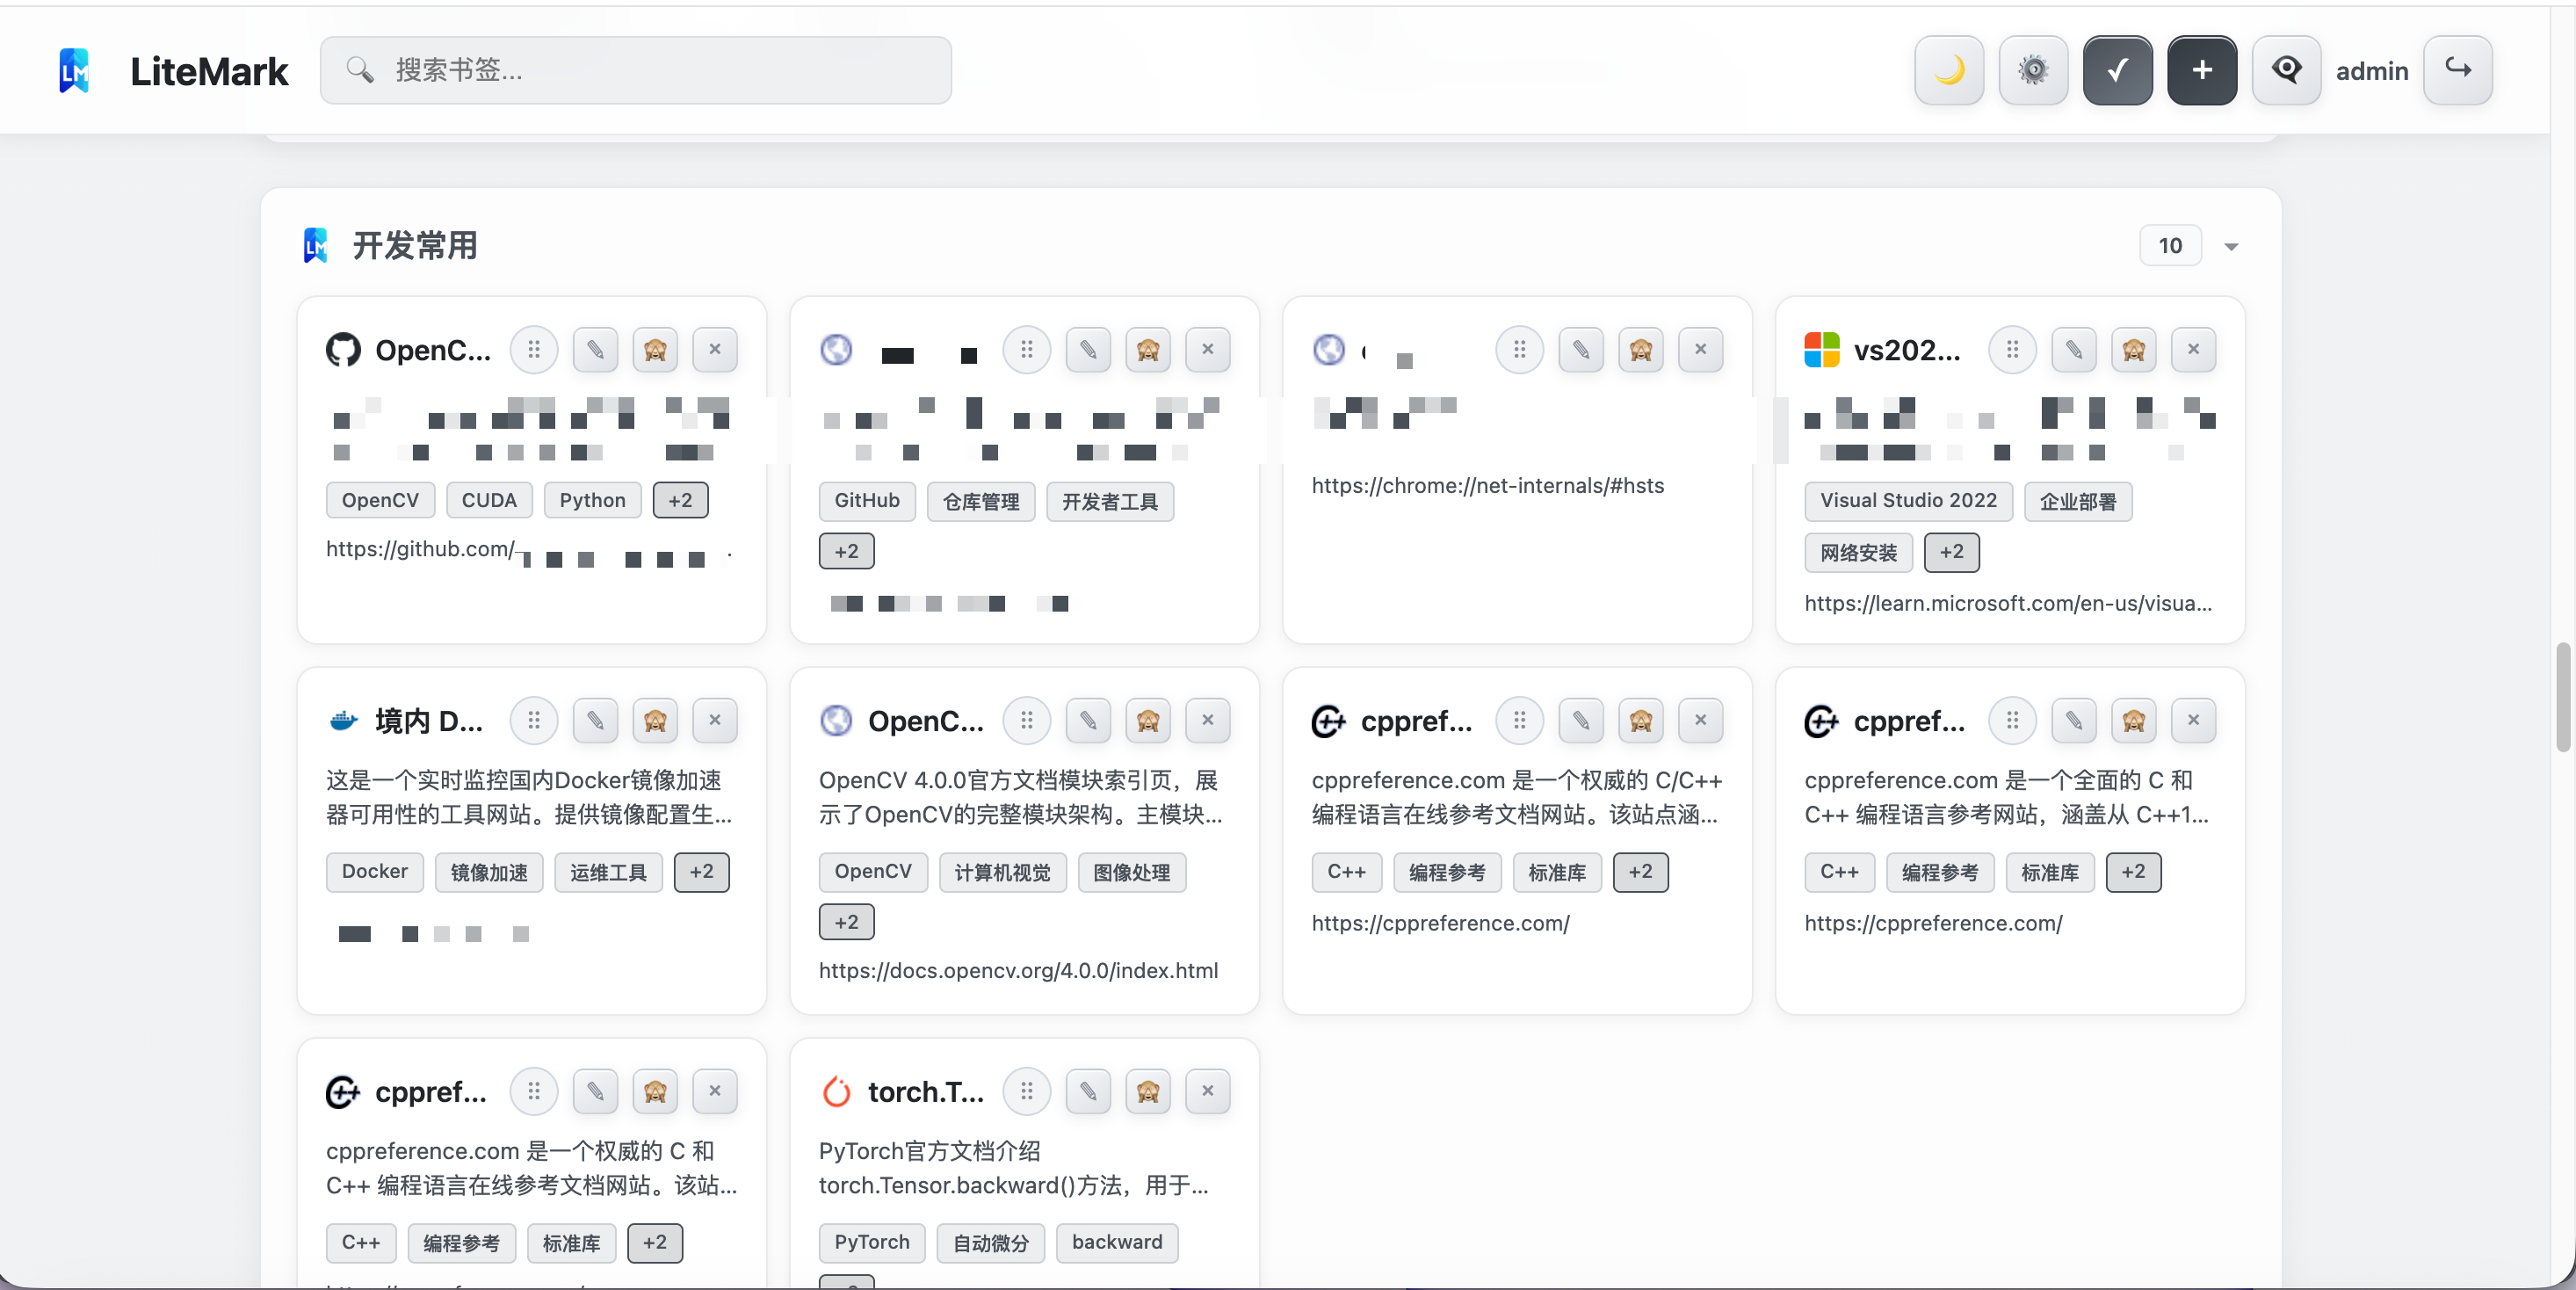Screen dimensions: 2576x1290
Task: Select the Python tag
Action: pyautogui.click(x=592, y=501)
